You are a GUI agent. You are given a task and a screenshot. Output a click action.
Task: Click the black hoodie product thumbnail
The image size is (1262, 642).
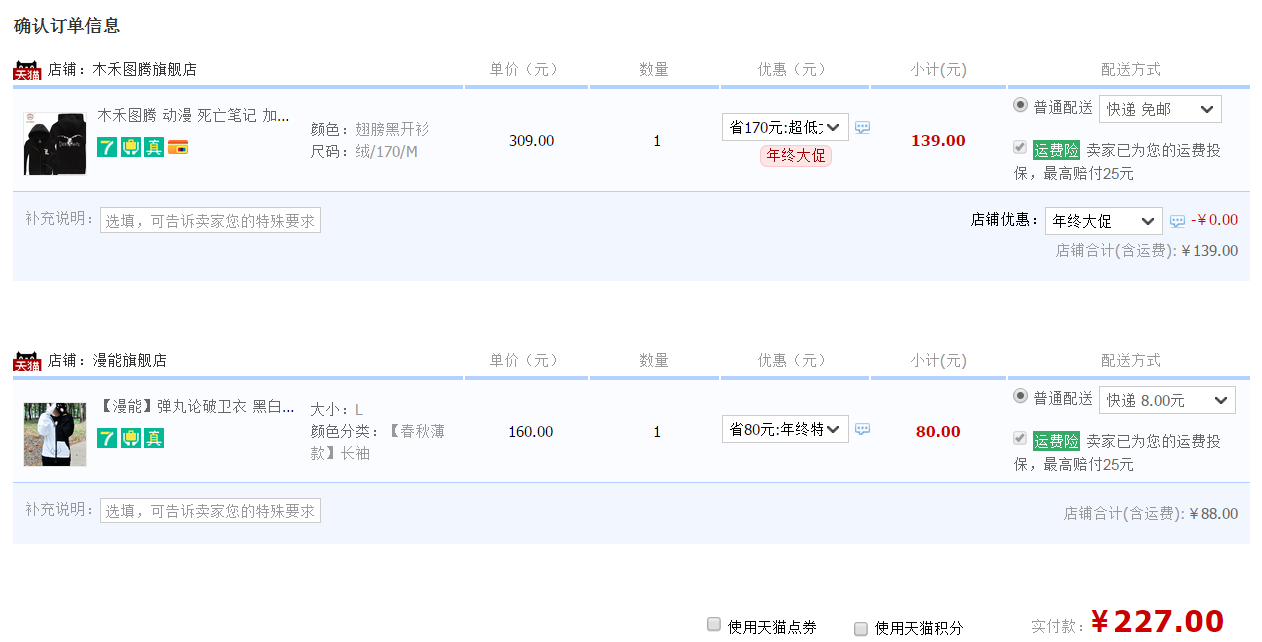[55, 143]
